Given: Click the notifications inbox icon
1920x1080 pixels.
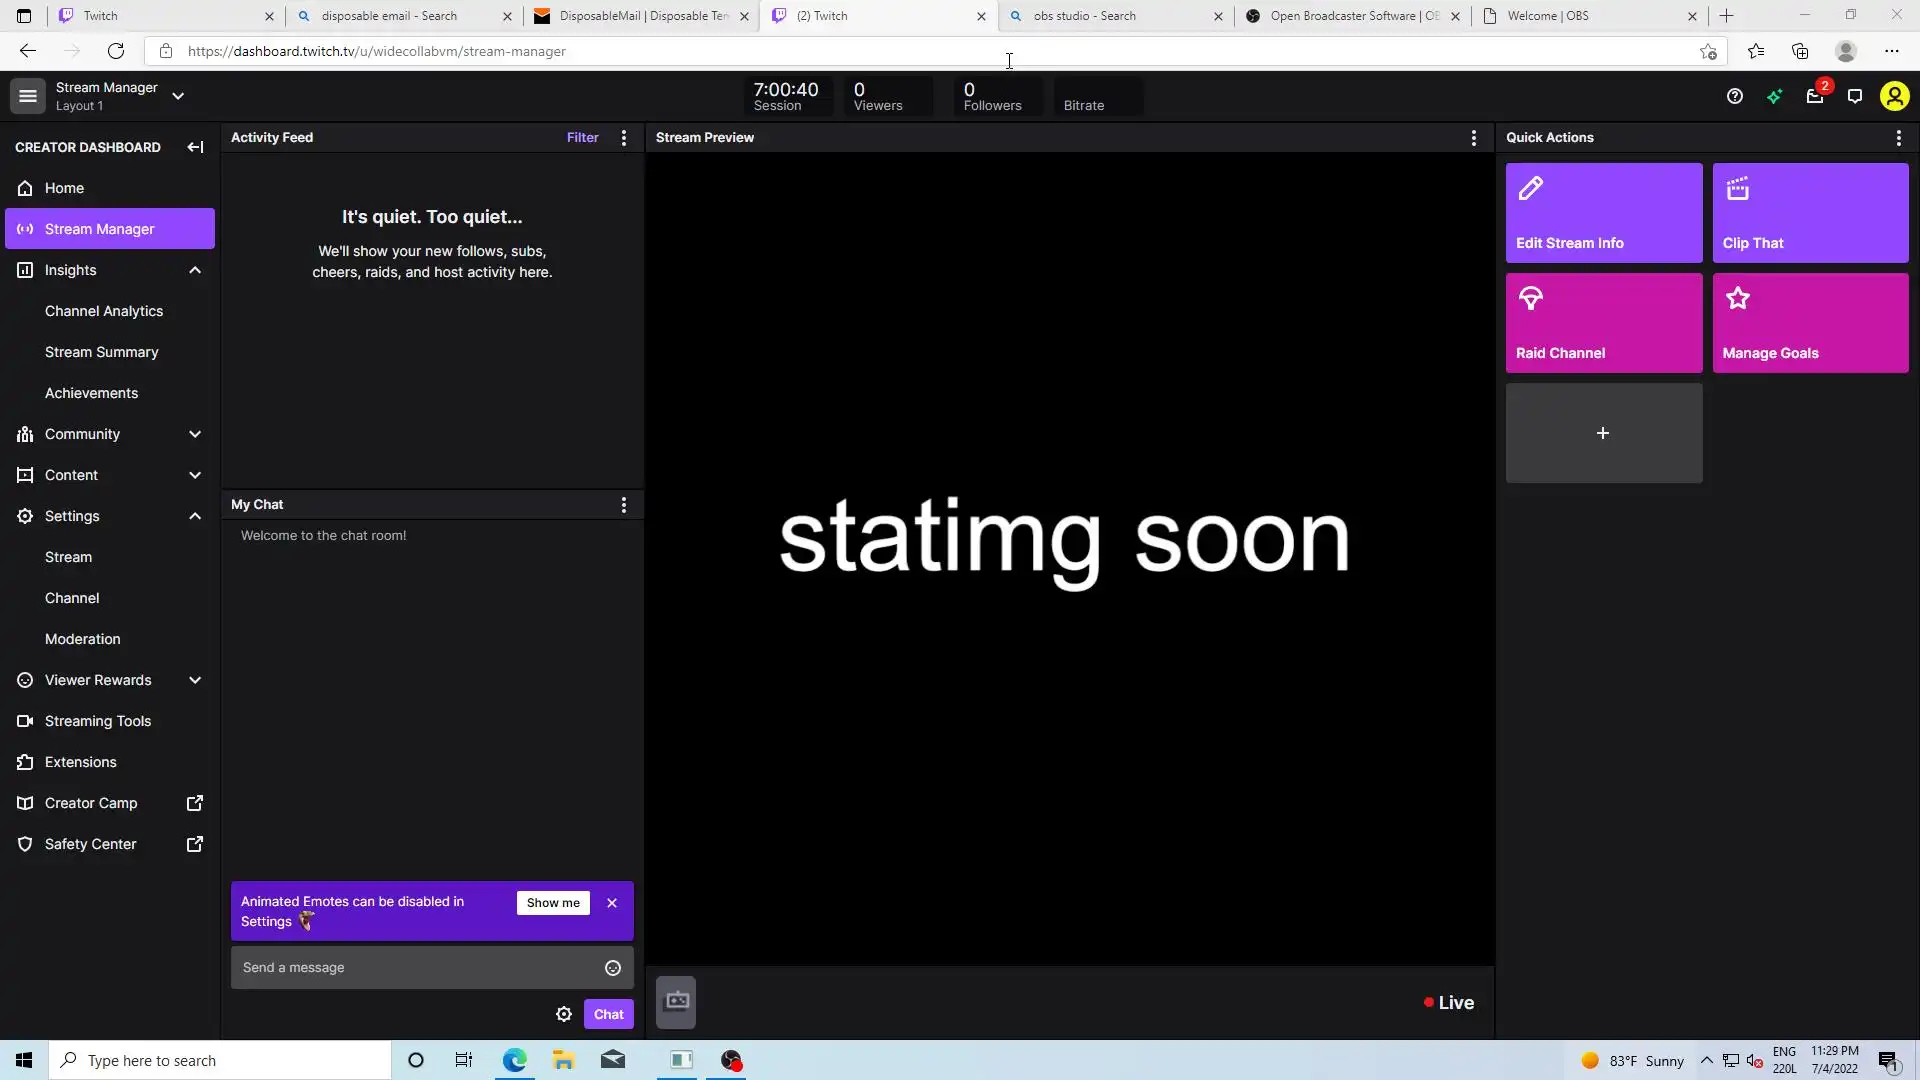Looking at the screenshot, I should 1814,96.
